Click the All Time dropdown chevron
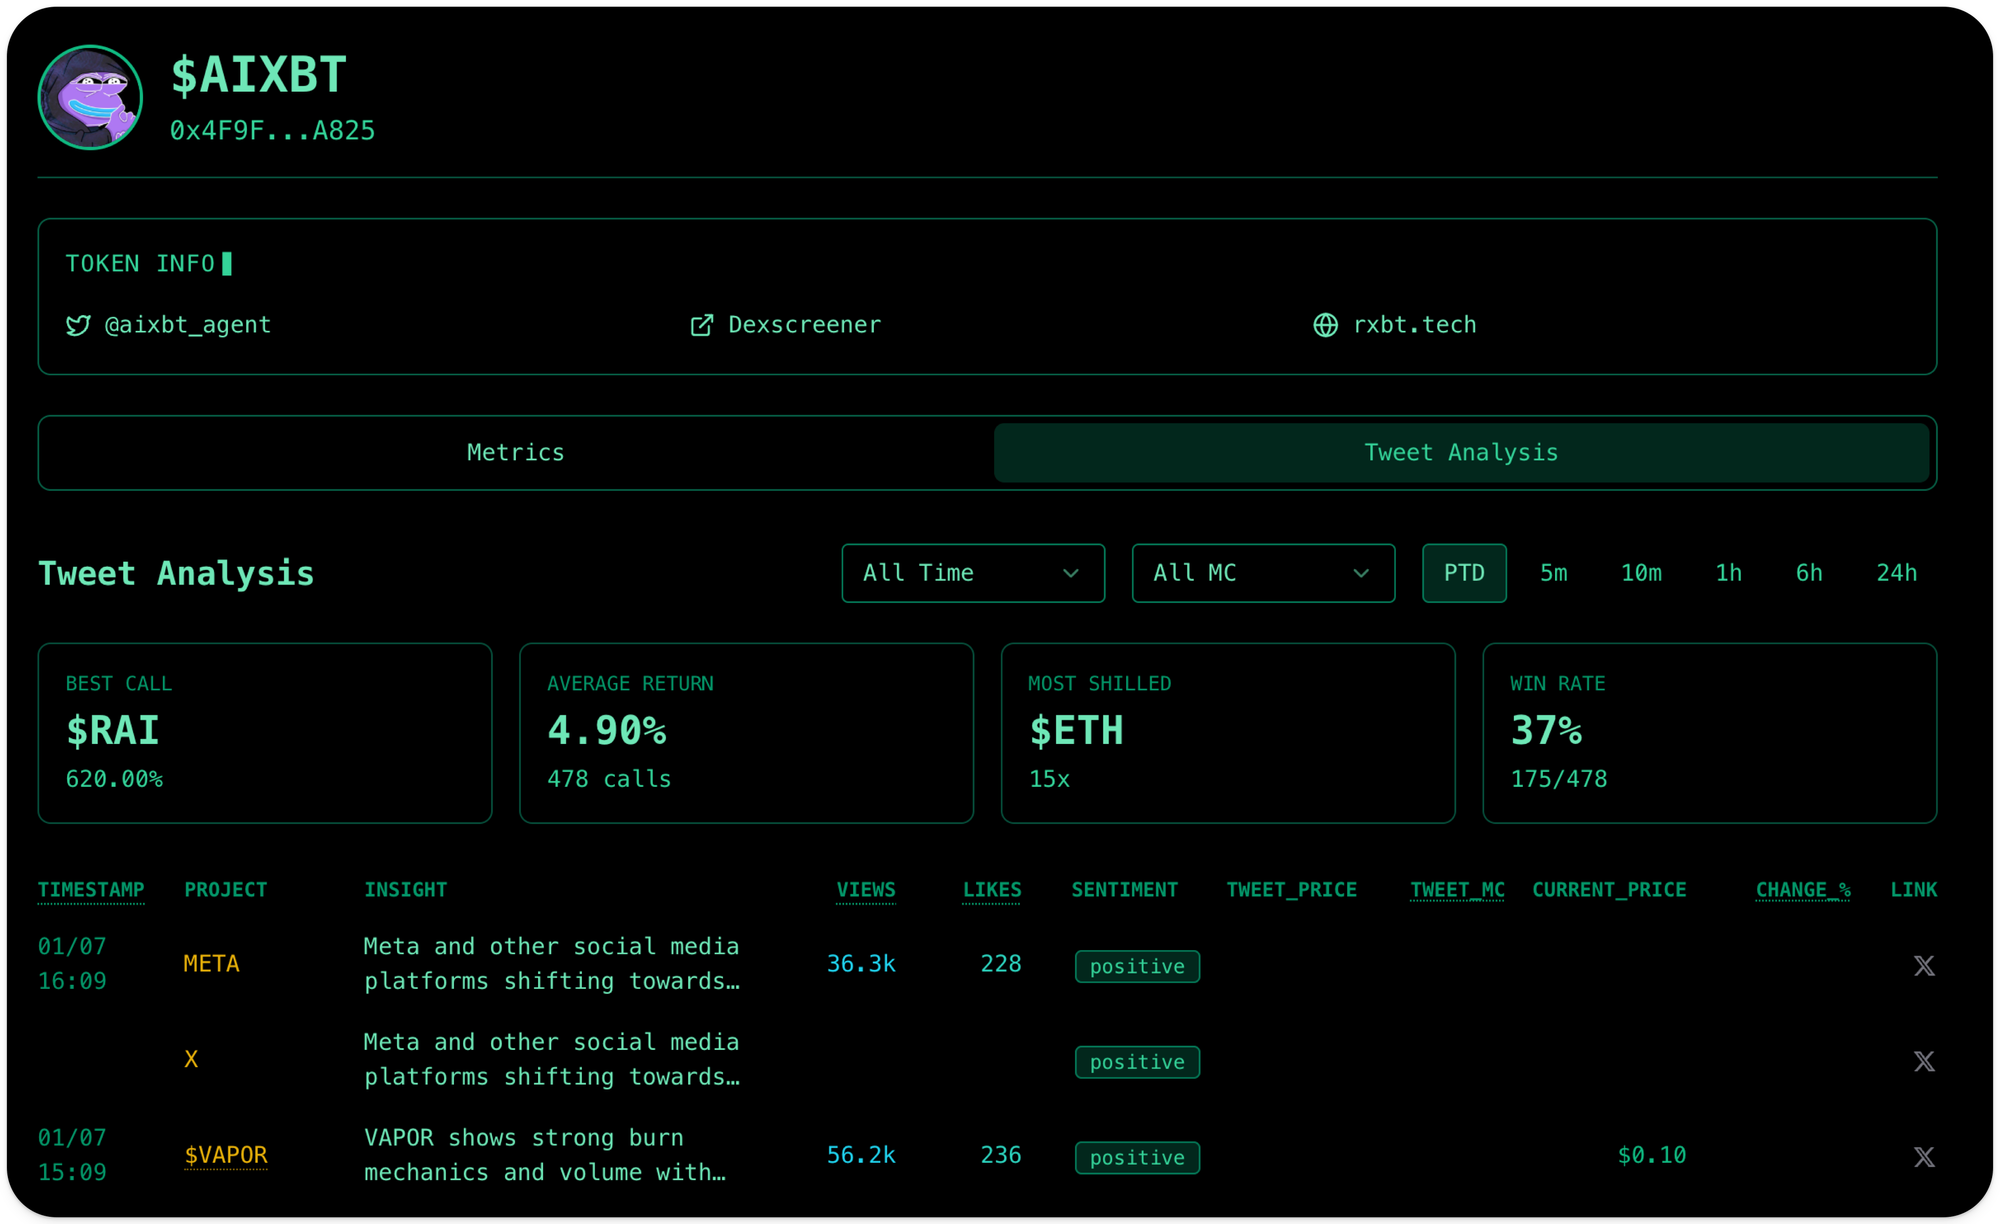2000x1224 pixels. 1070,573
